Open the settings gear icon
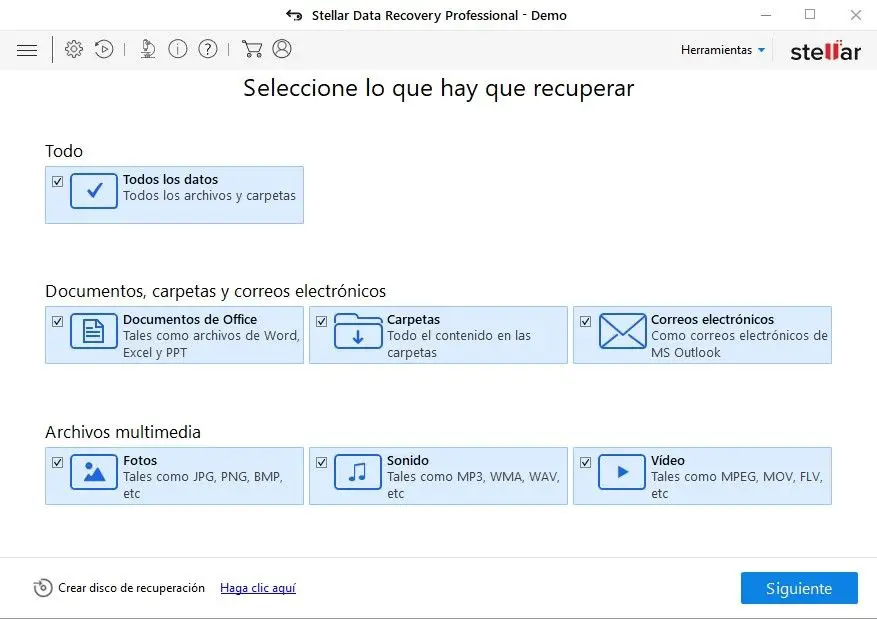The width and height of the screenshot is (877, 619). (x=74, y=49)
